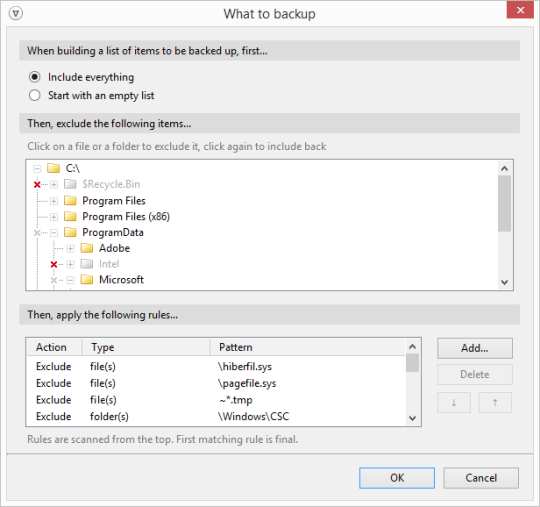Include back the Intel folder label
Viewport: 540px width, 507px height.
(x=109, y=264)
